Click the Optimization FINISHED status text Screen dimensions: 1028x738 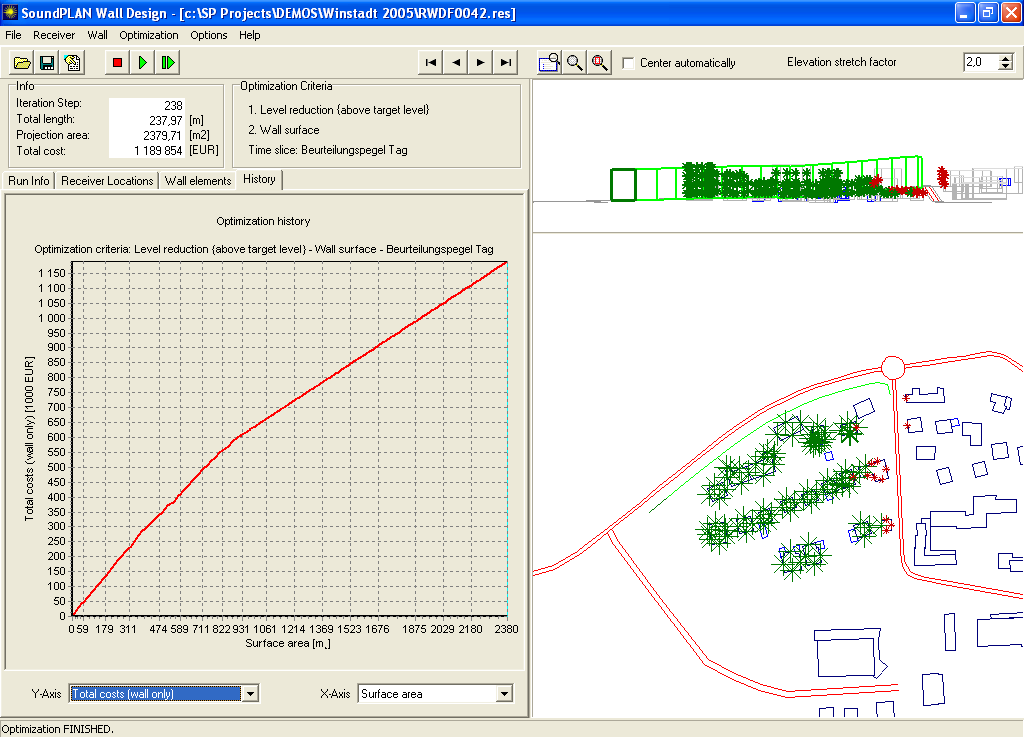(58, 729)
